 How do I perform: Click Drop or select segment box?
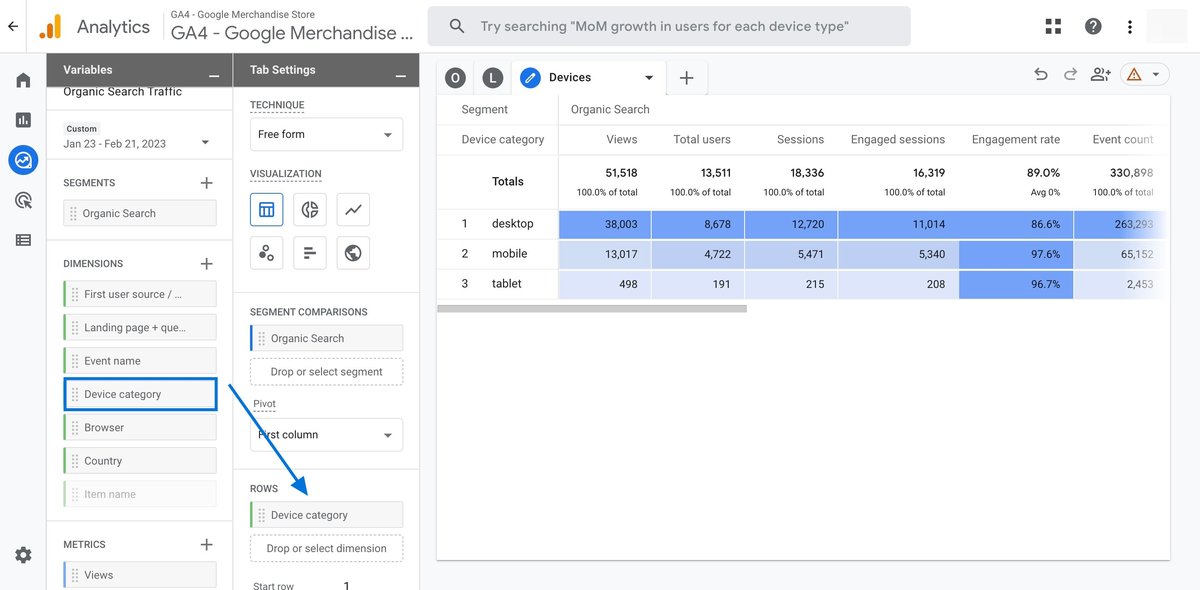326,372
